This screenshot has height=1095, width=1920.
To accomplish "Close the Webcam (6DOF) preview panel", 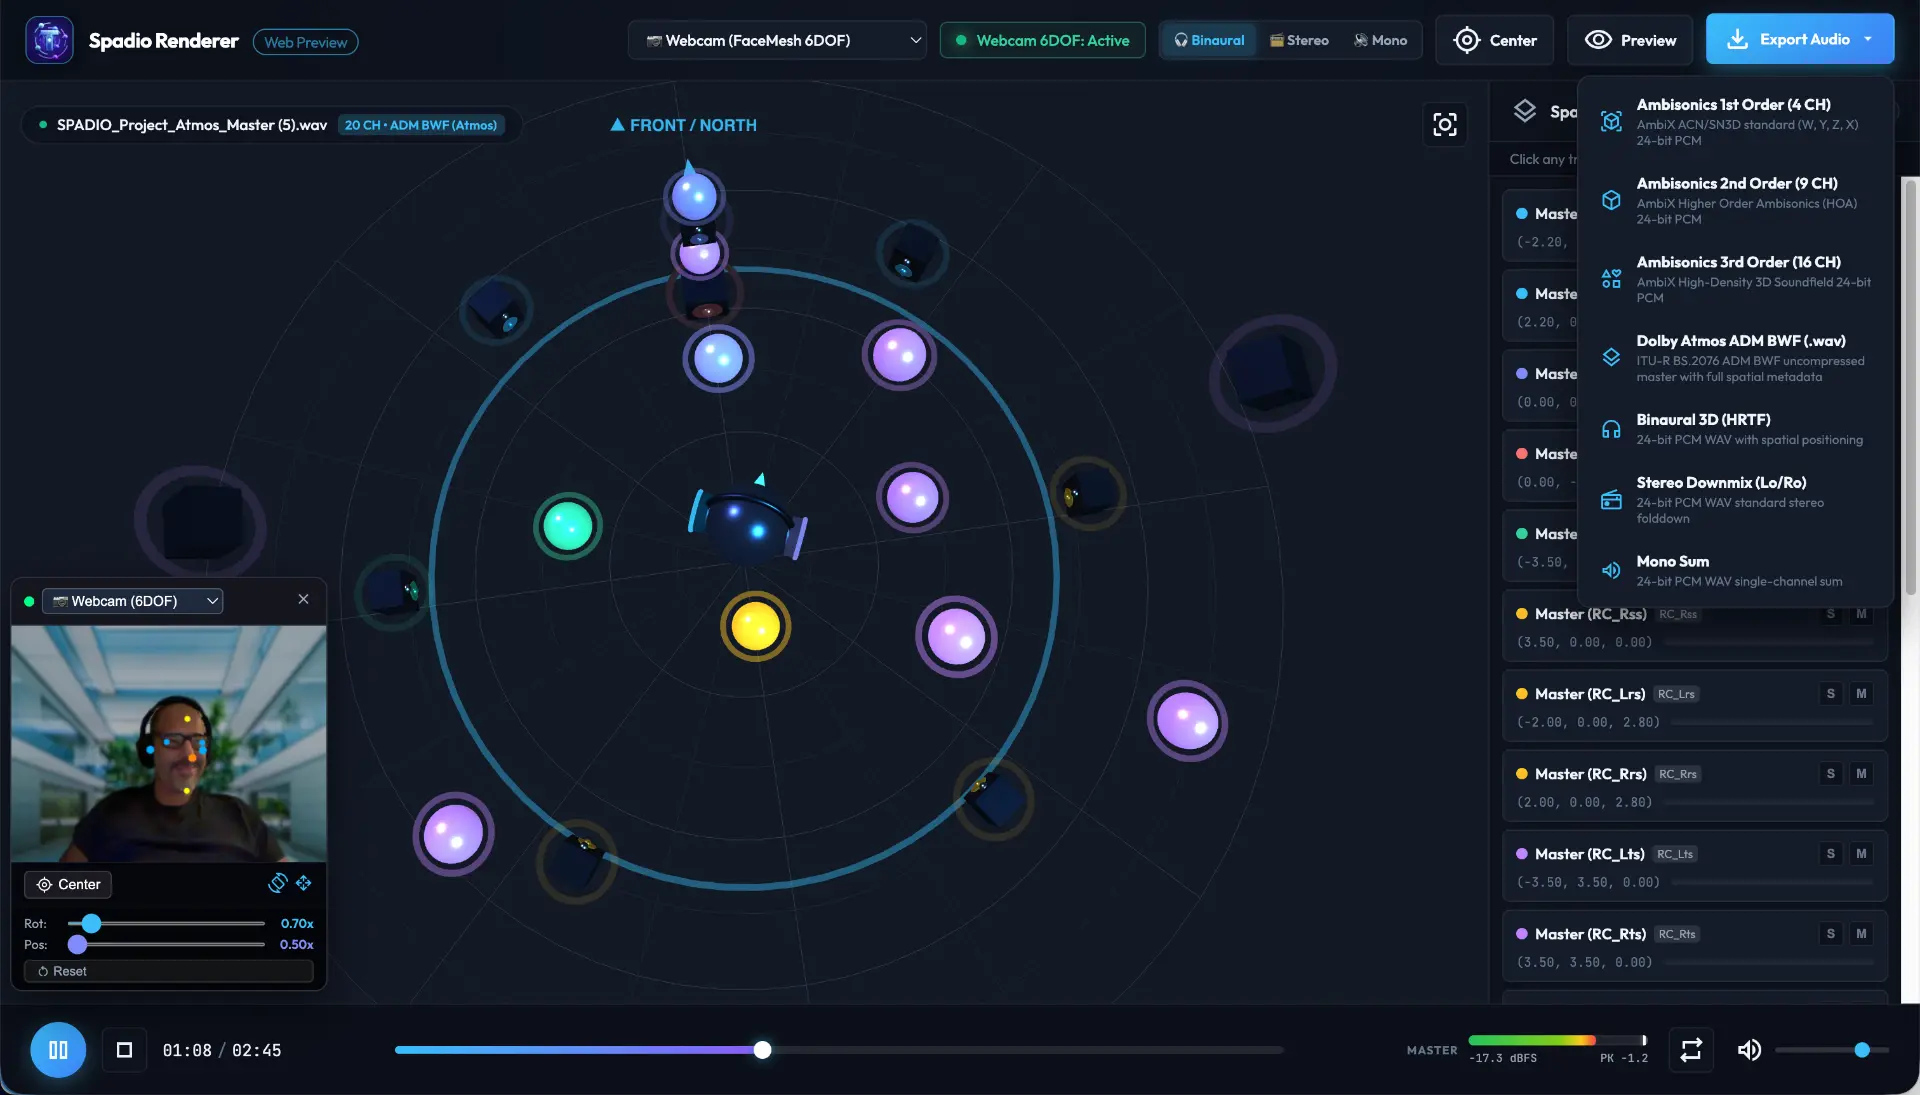I will (304, 599).
